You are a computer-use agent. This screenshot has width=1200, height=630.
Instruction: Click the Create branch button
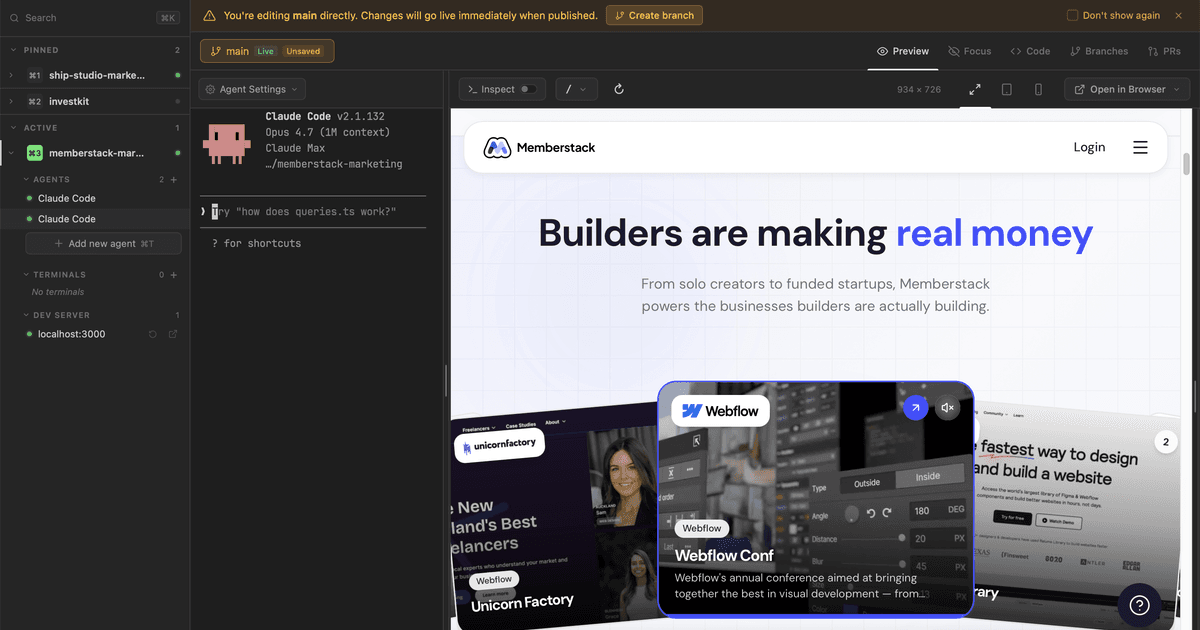coord(655,16)
